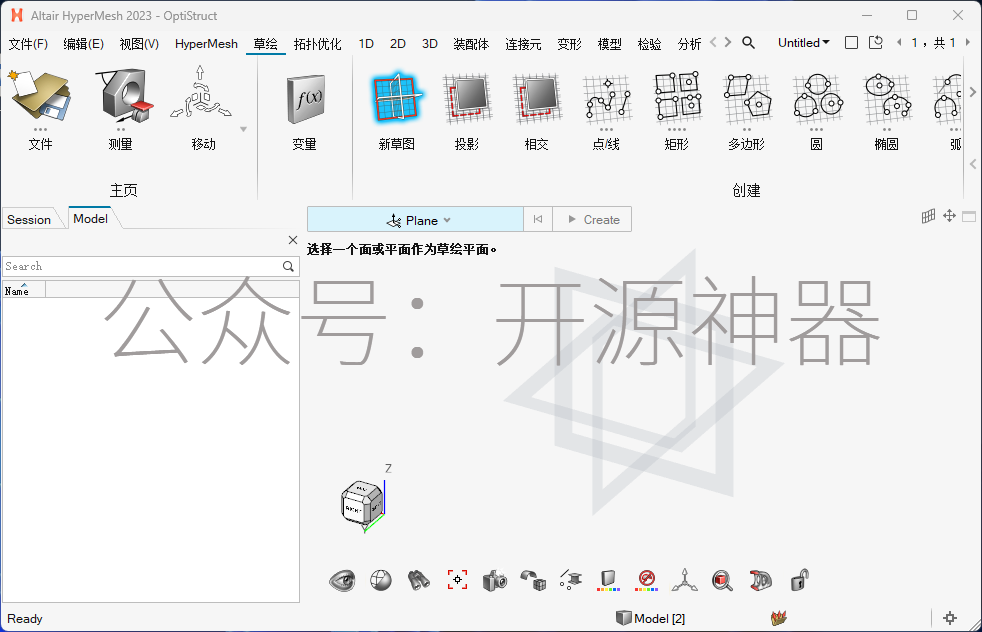
Task: Click the Model [2] status bar entry
Action: coord(651,618)
